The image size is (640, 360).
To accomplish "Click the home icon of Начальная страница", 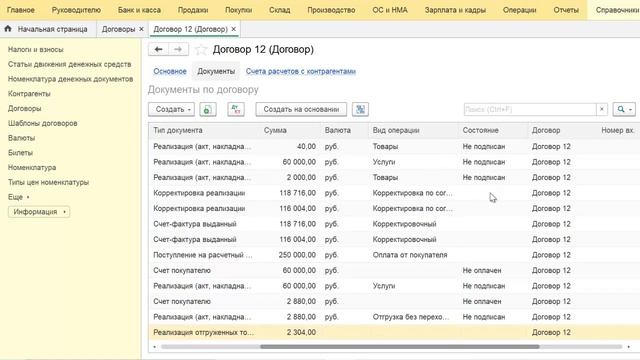I will coord(8,29).
